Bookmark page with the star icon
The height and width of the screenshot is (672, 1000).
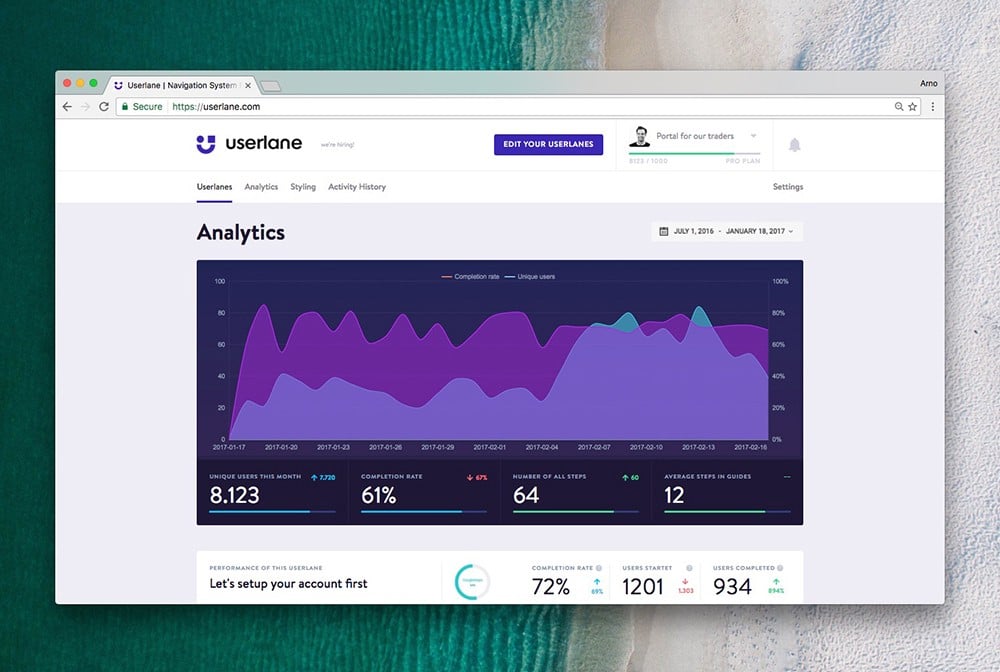point(912,106)
